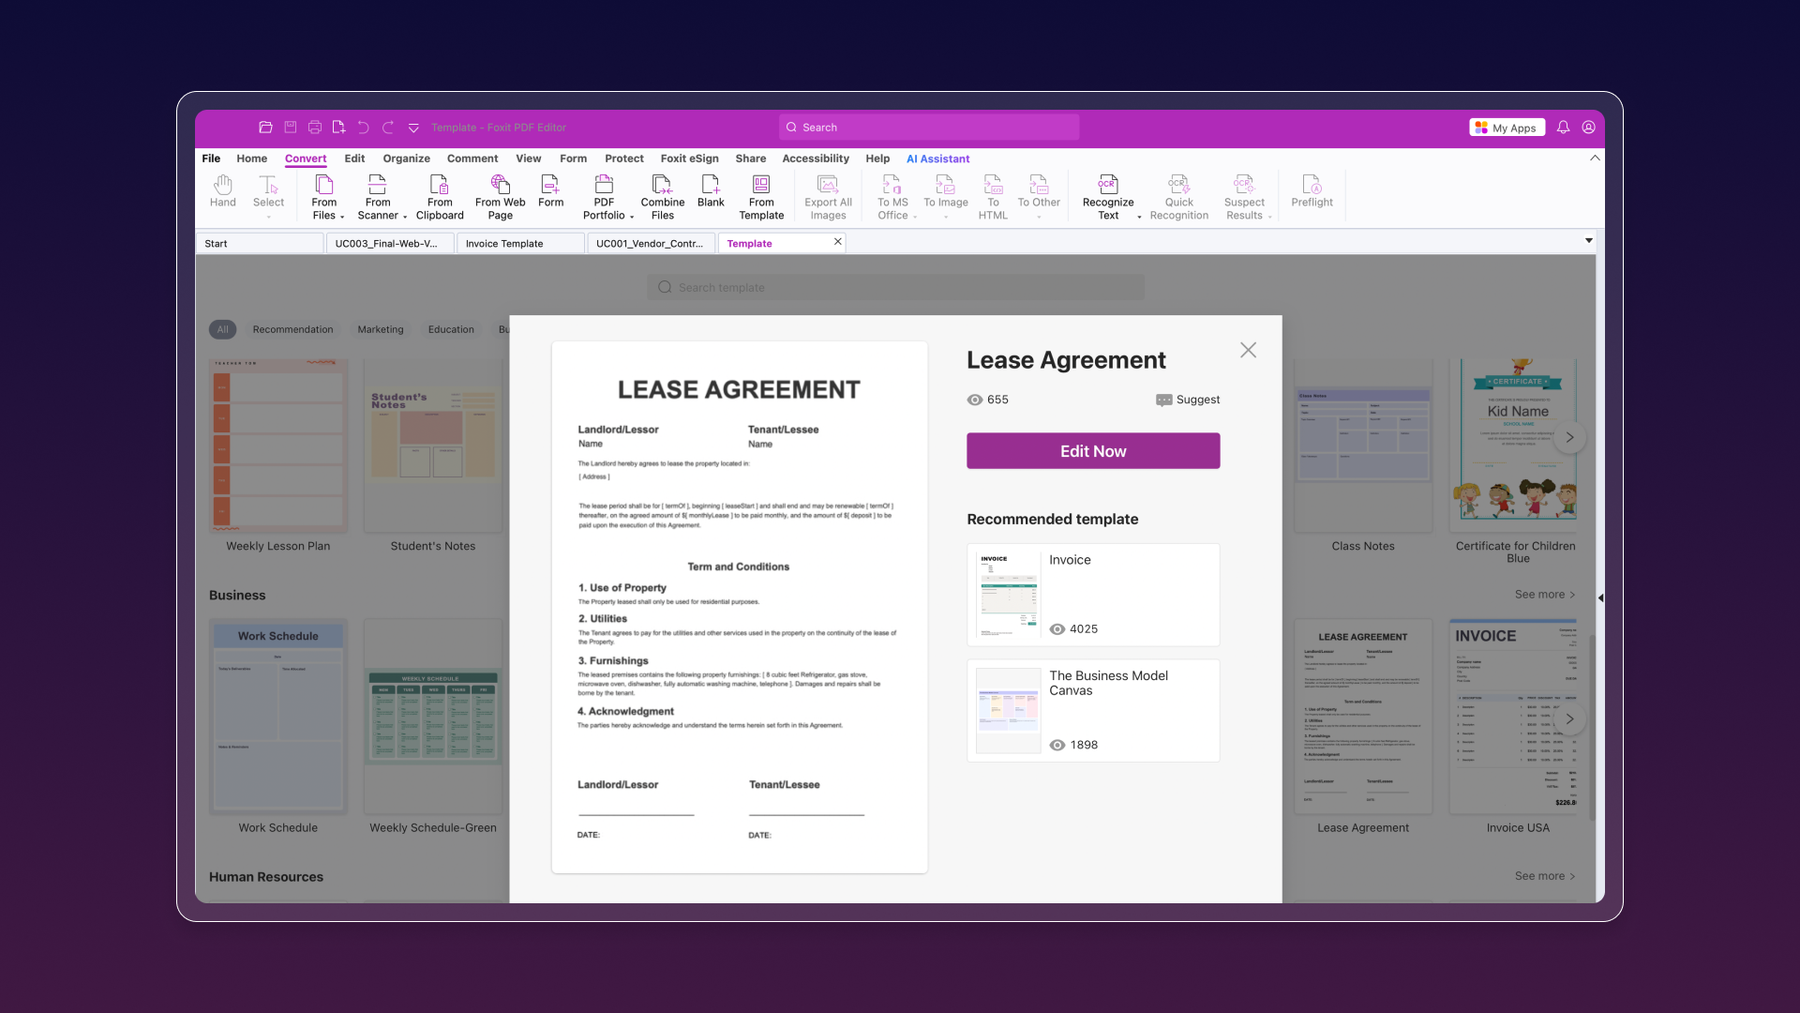Click the Suggest link

coord(1188,399)
